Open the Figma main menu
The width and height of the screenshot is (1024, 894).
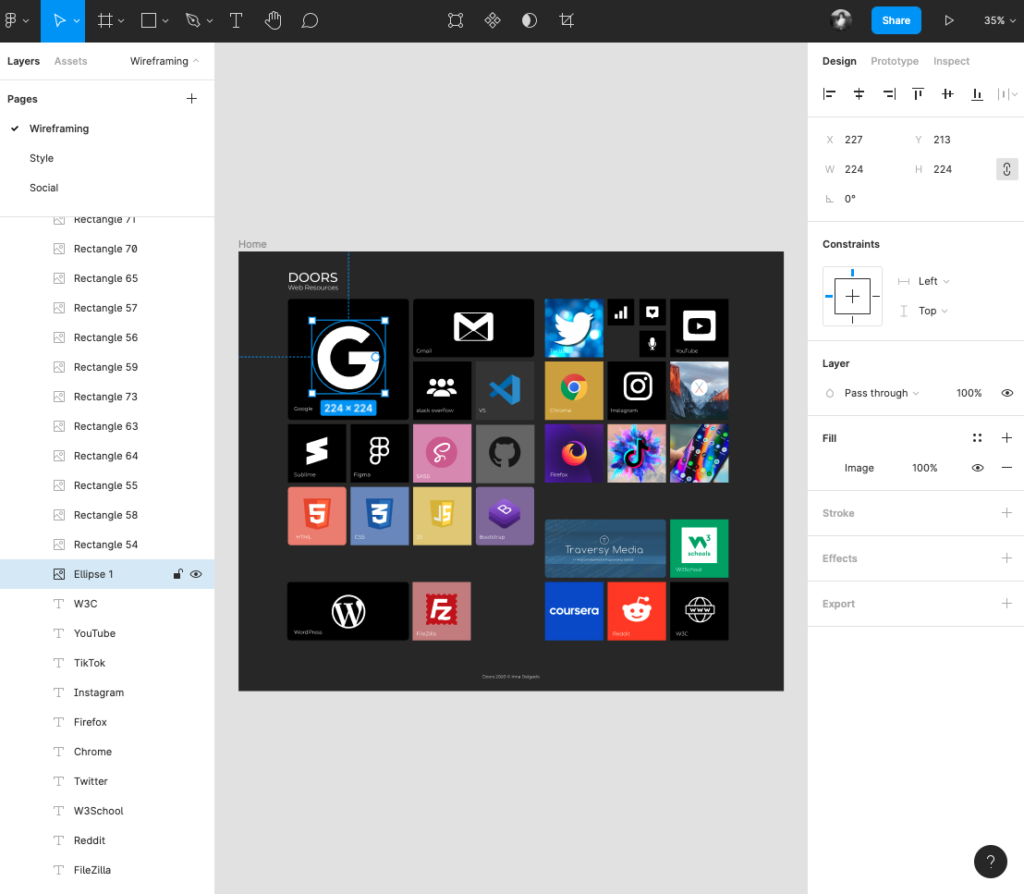pos(16,20)
